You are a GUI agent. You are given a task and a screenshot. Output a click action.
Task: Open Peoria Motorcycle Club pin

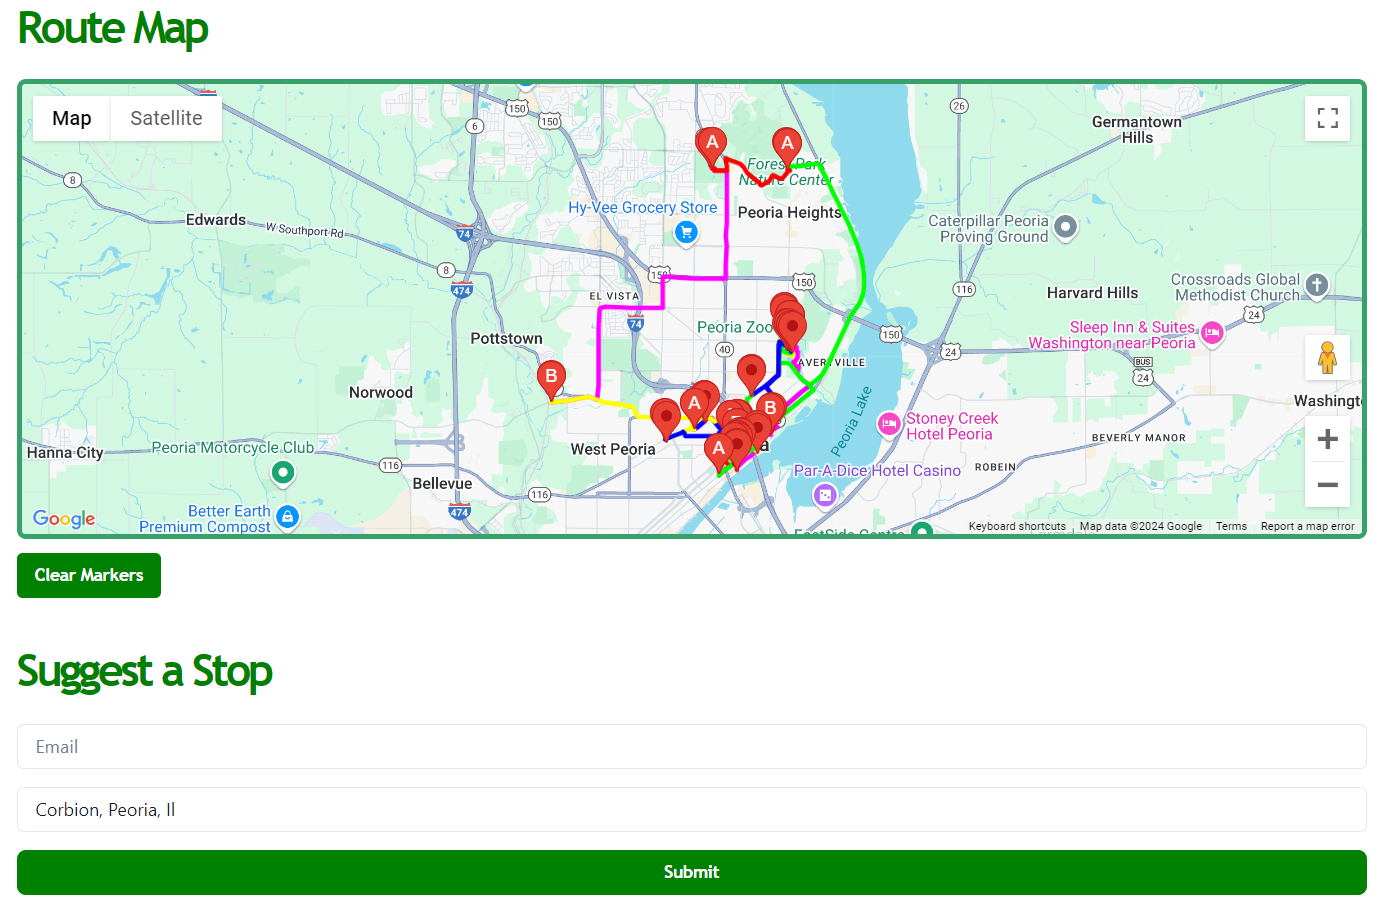(283, 472)
